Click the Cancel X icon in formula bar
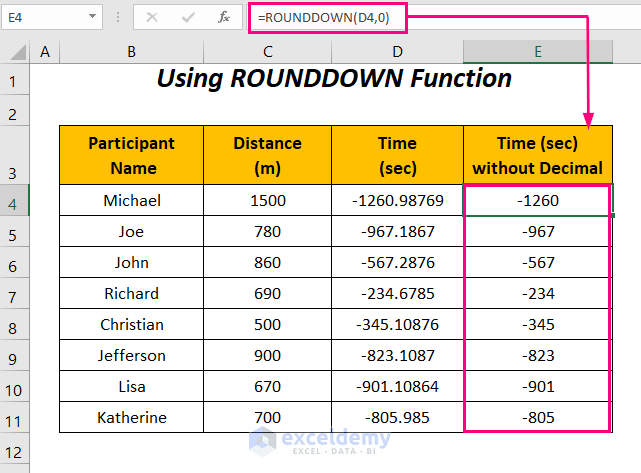This screenshot has height=473, width=641. coord(152,17)
